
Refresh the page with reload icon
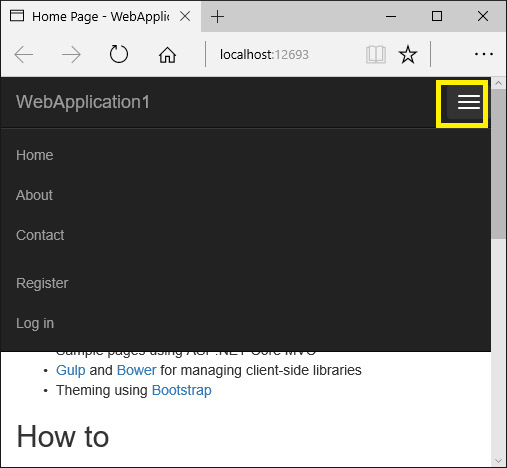click(x=119, y=54)
